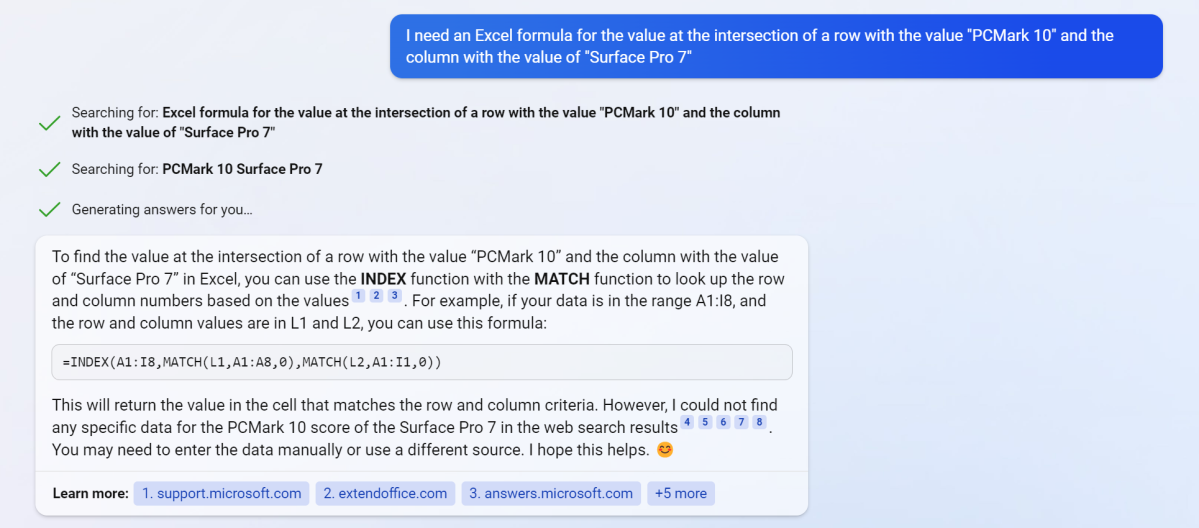Click the checkmark beside the first search query
This screenshot has width=1199, height=528.
pos(49,123)
